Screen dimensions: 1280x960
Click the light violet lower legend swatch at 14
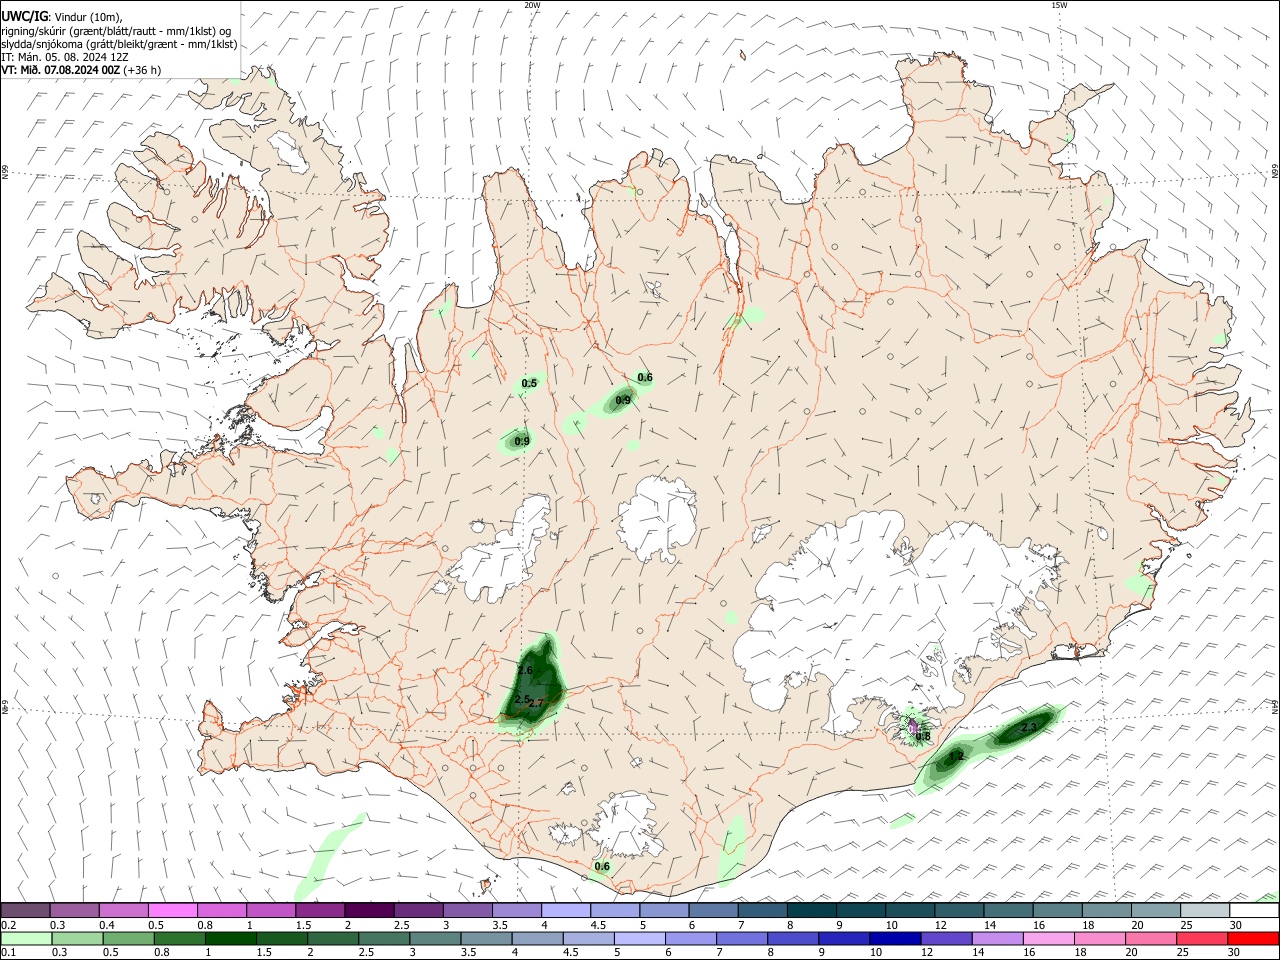997,938
